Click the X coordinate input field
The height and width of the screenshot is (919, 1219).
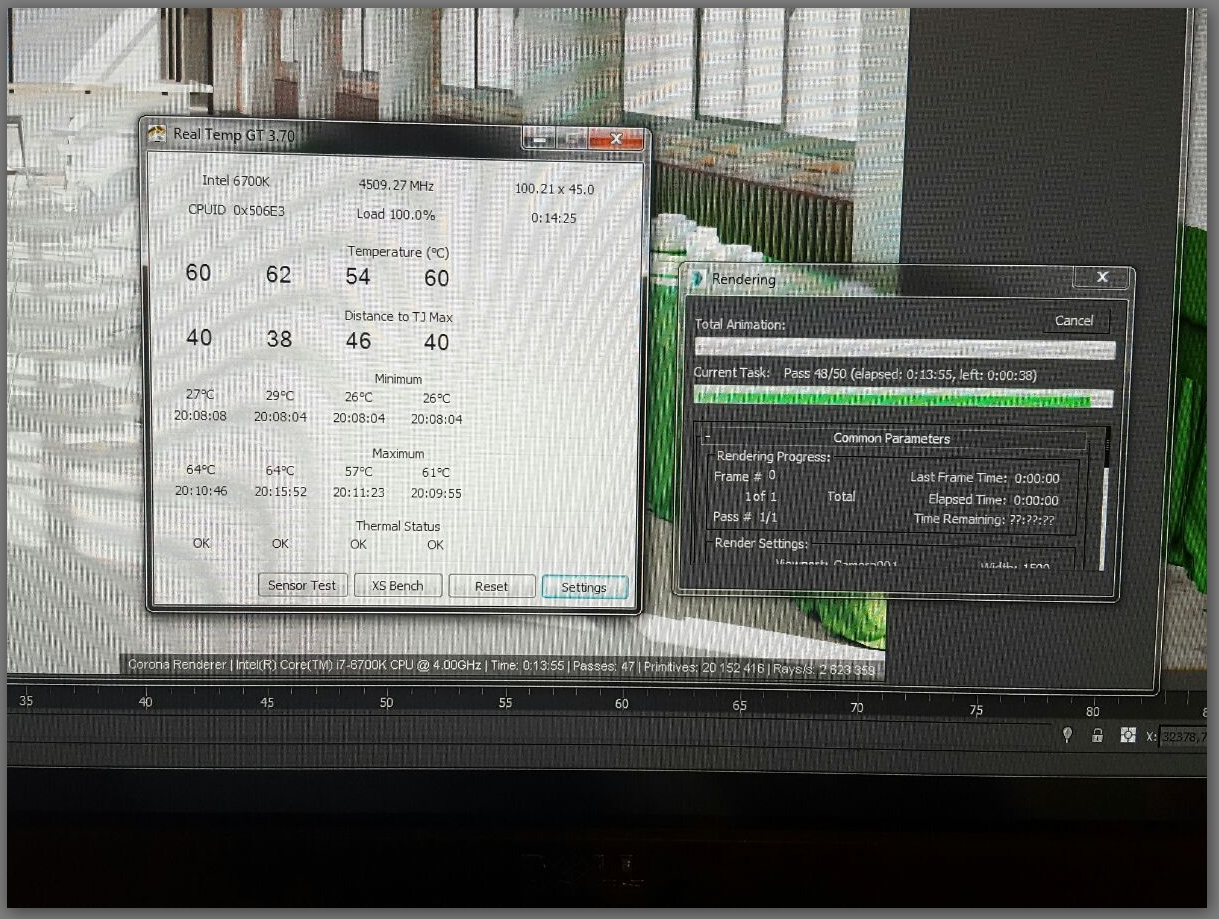click(1184, 736)
